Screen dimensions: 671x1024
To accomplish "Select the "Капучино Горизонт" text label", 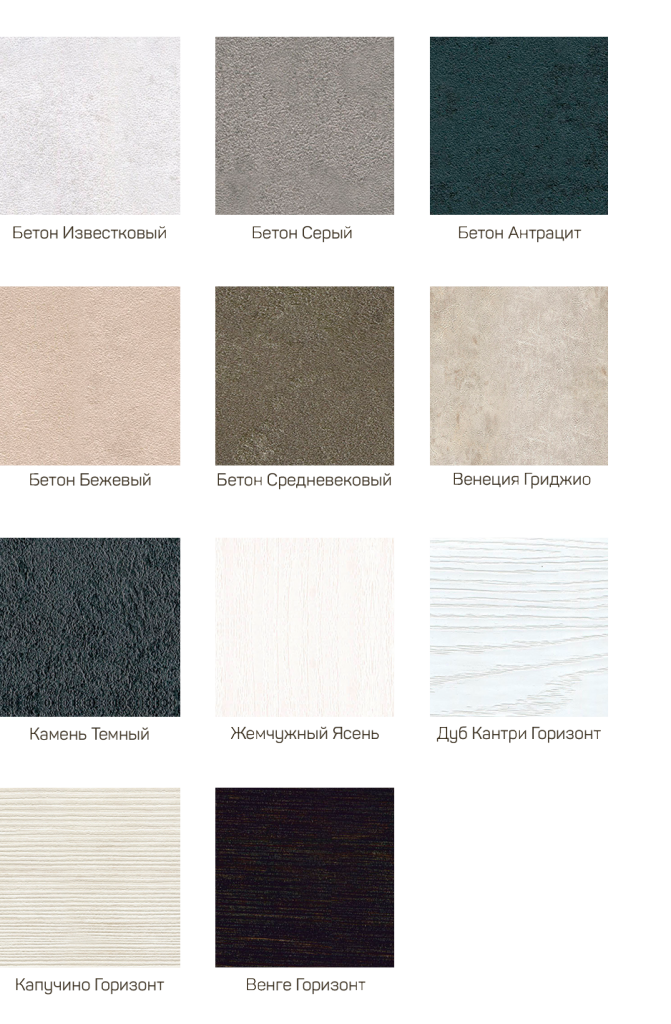I will 89,985.
